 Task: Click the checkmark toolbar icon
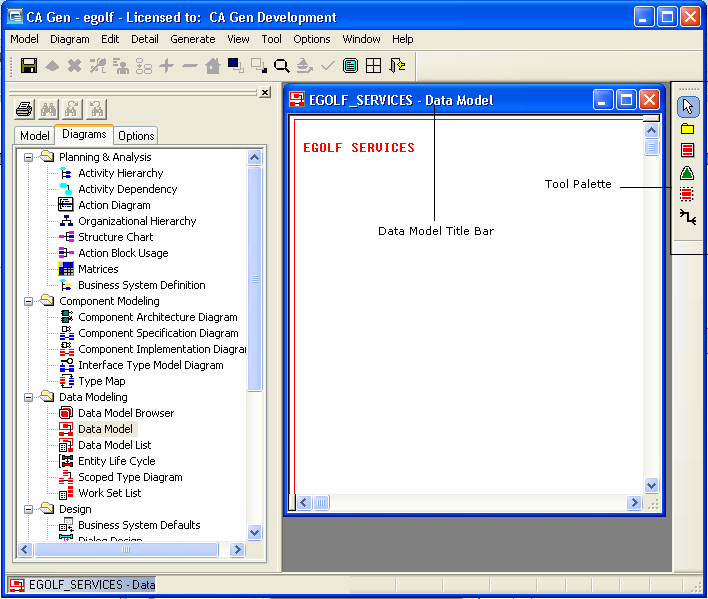[x=327, y=66]
